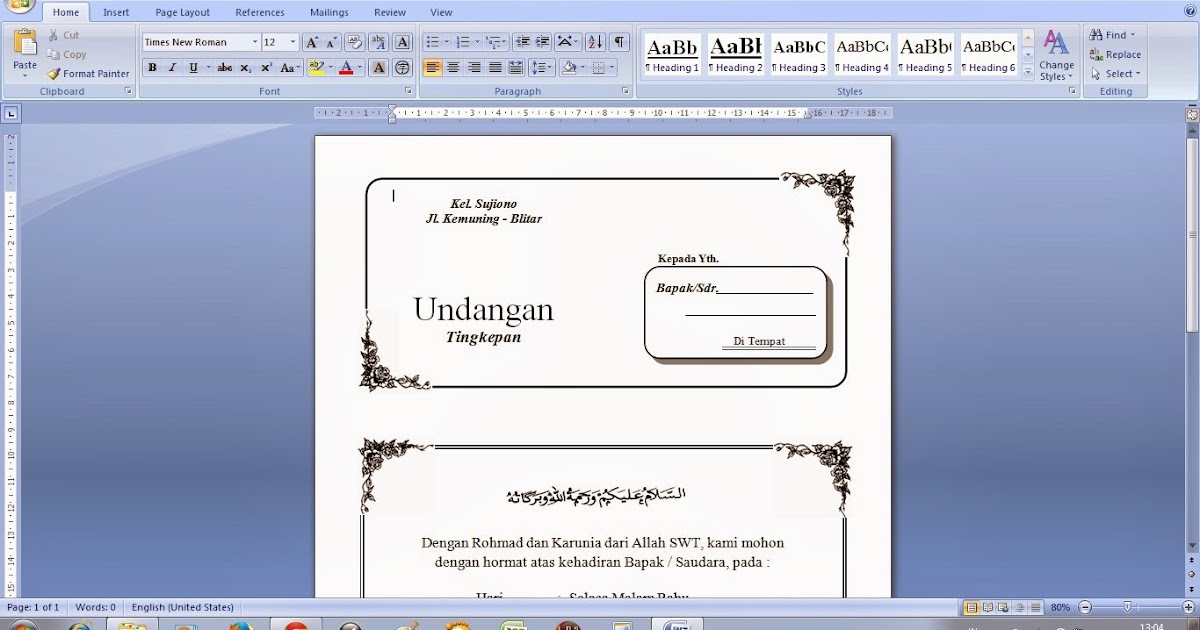Switch to Draft view
The image size is (1200, 630).
1036,607
